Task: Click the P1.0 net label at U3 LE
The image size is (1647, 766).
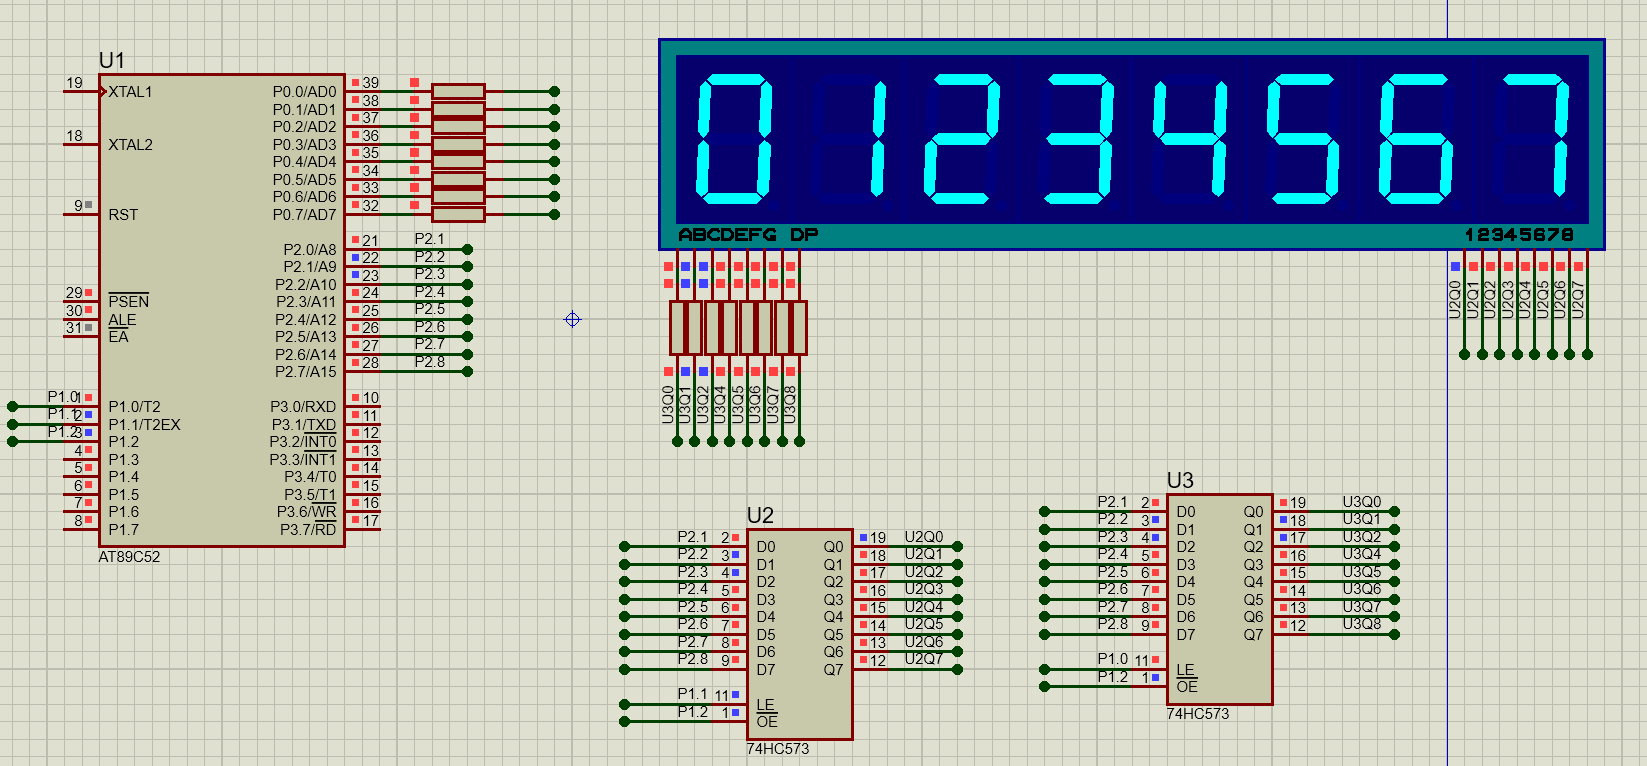Action: click(x=1112, y=659)
